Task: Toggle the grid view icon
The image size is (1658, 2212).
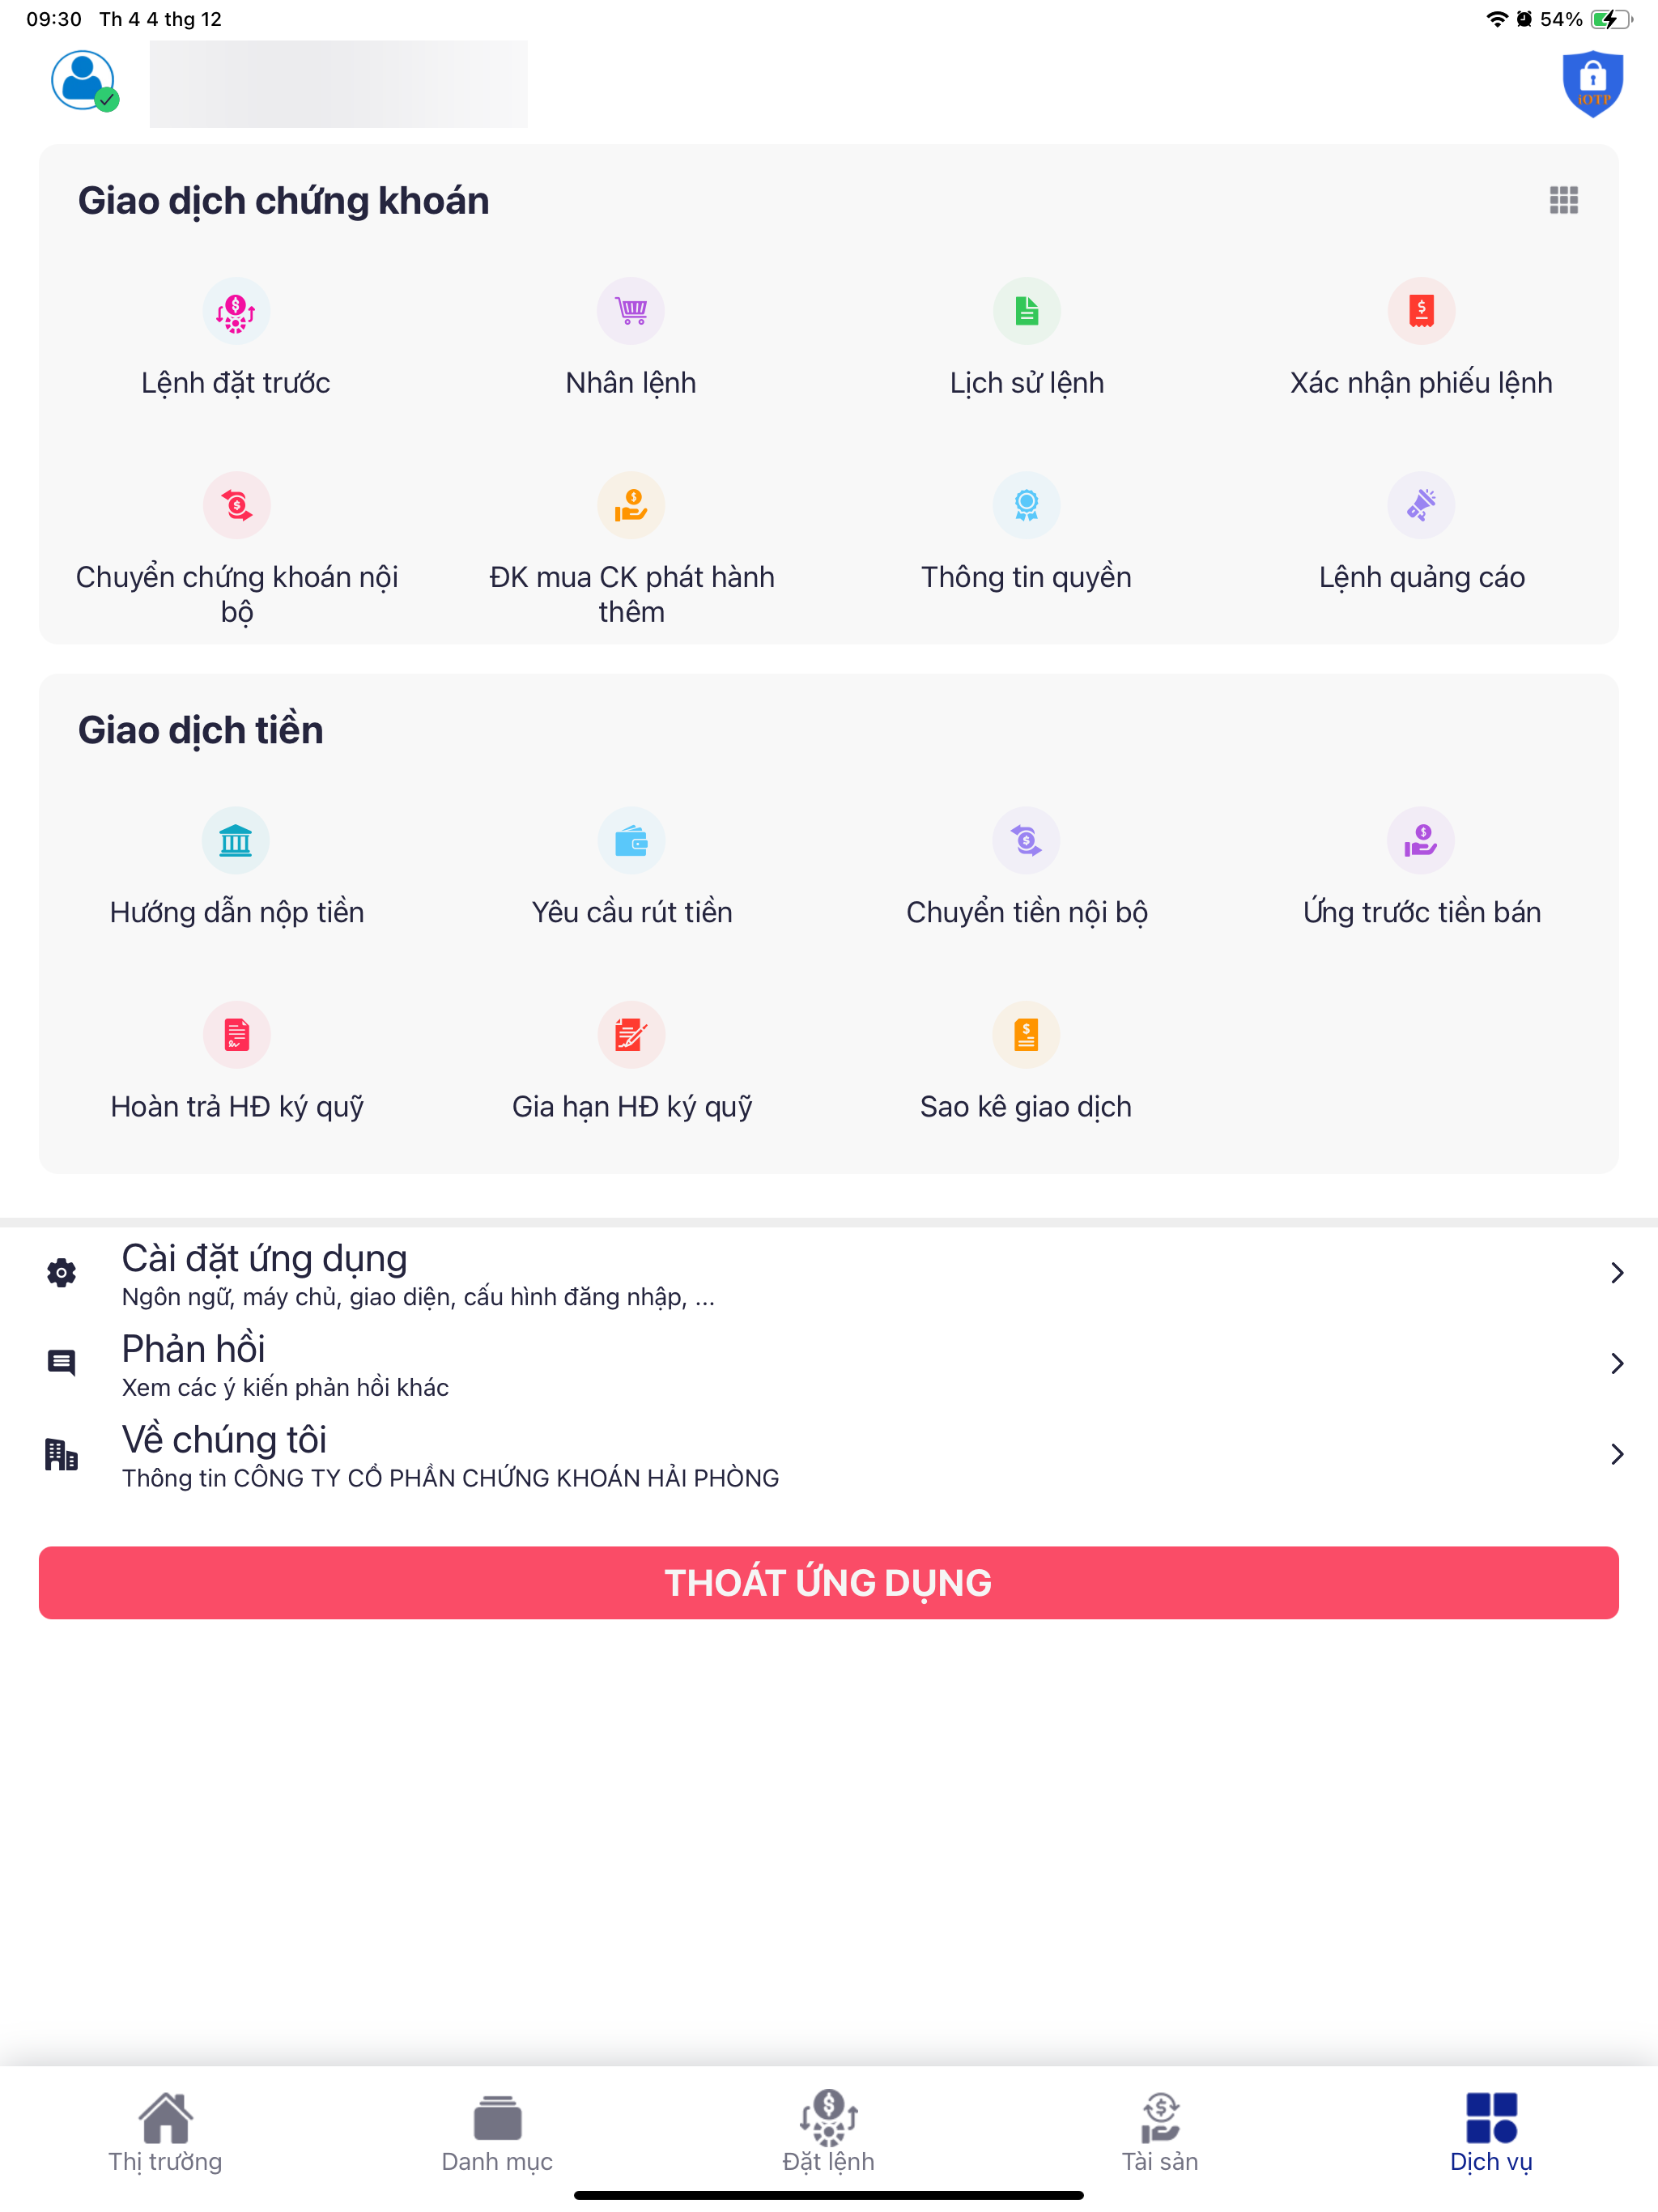Action: (1564, 200)
